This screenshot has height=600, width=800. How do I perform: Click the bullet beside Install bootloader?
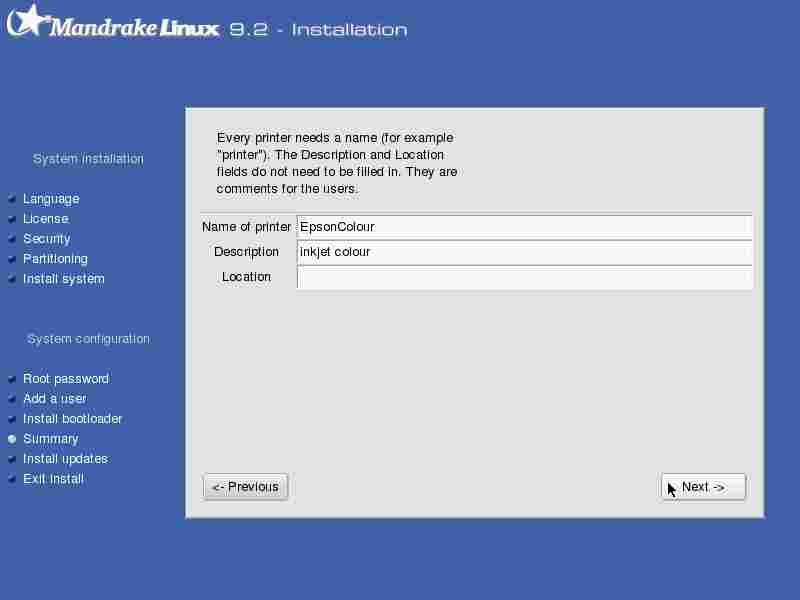click(12, 419)
